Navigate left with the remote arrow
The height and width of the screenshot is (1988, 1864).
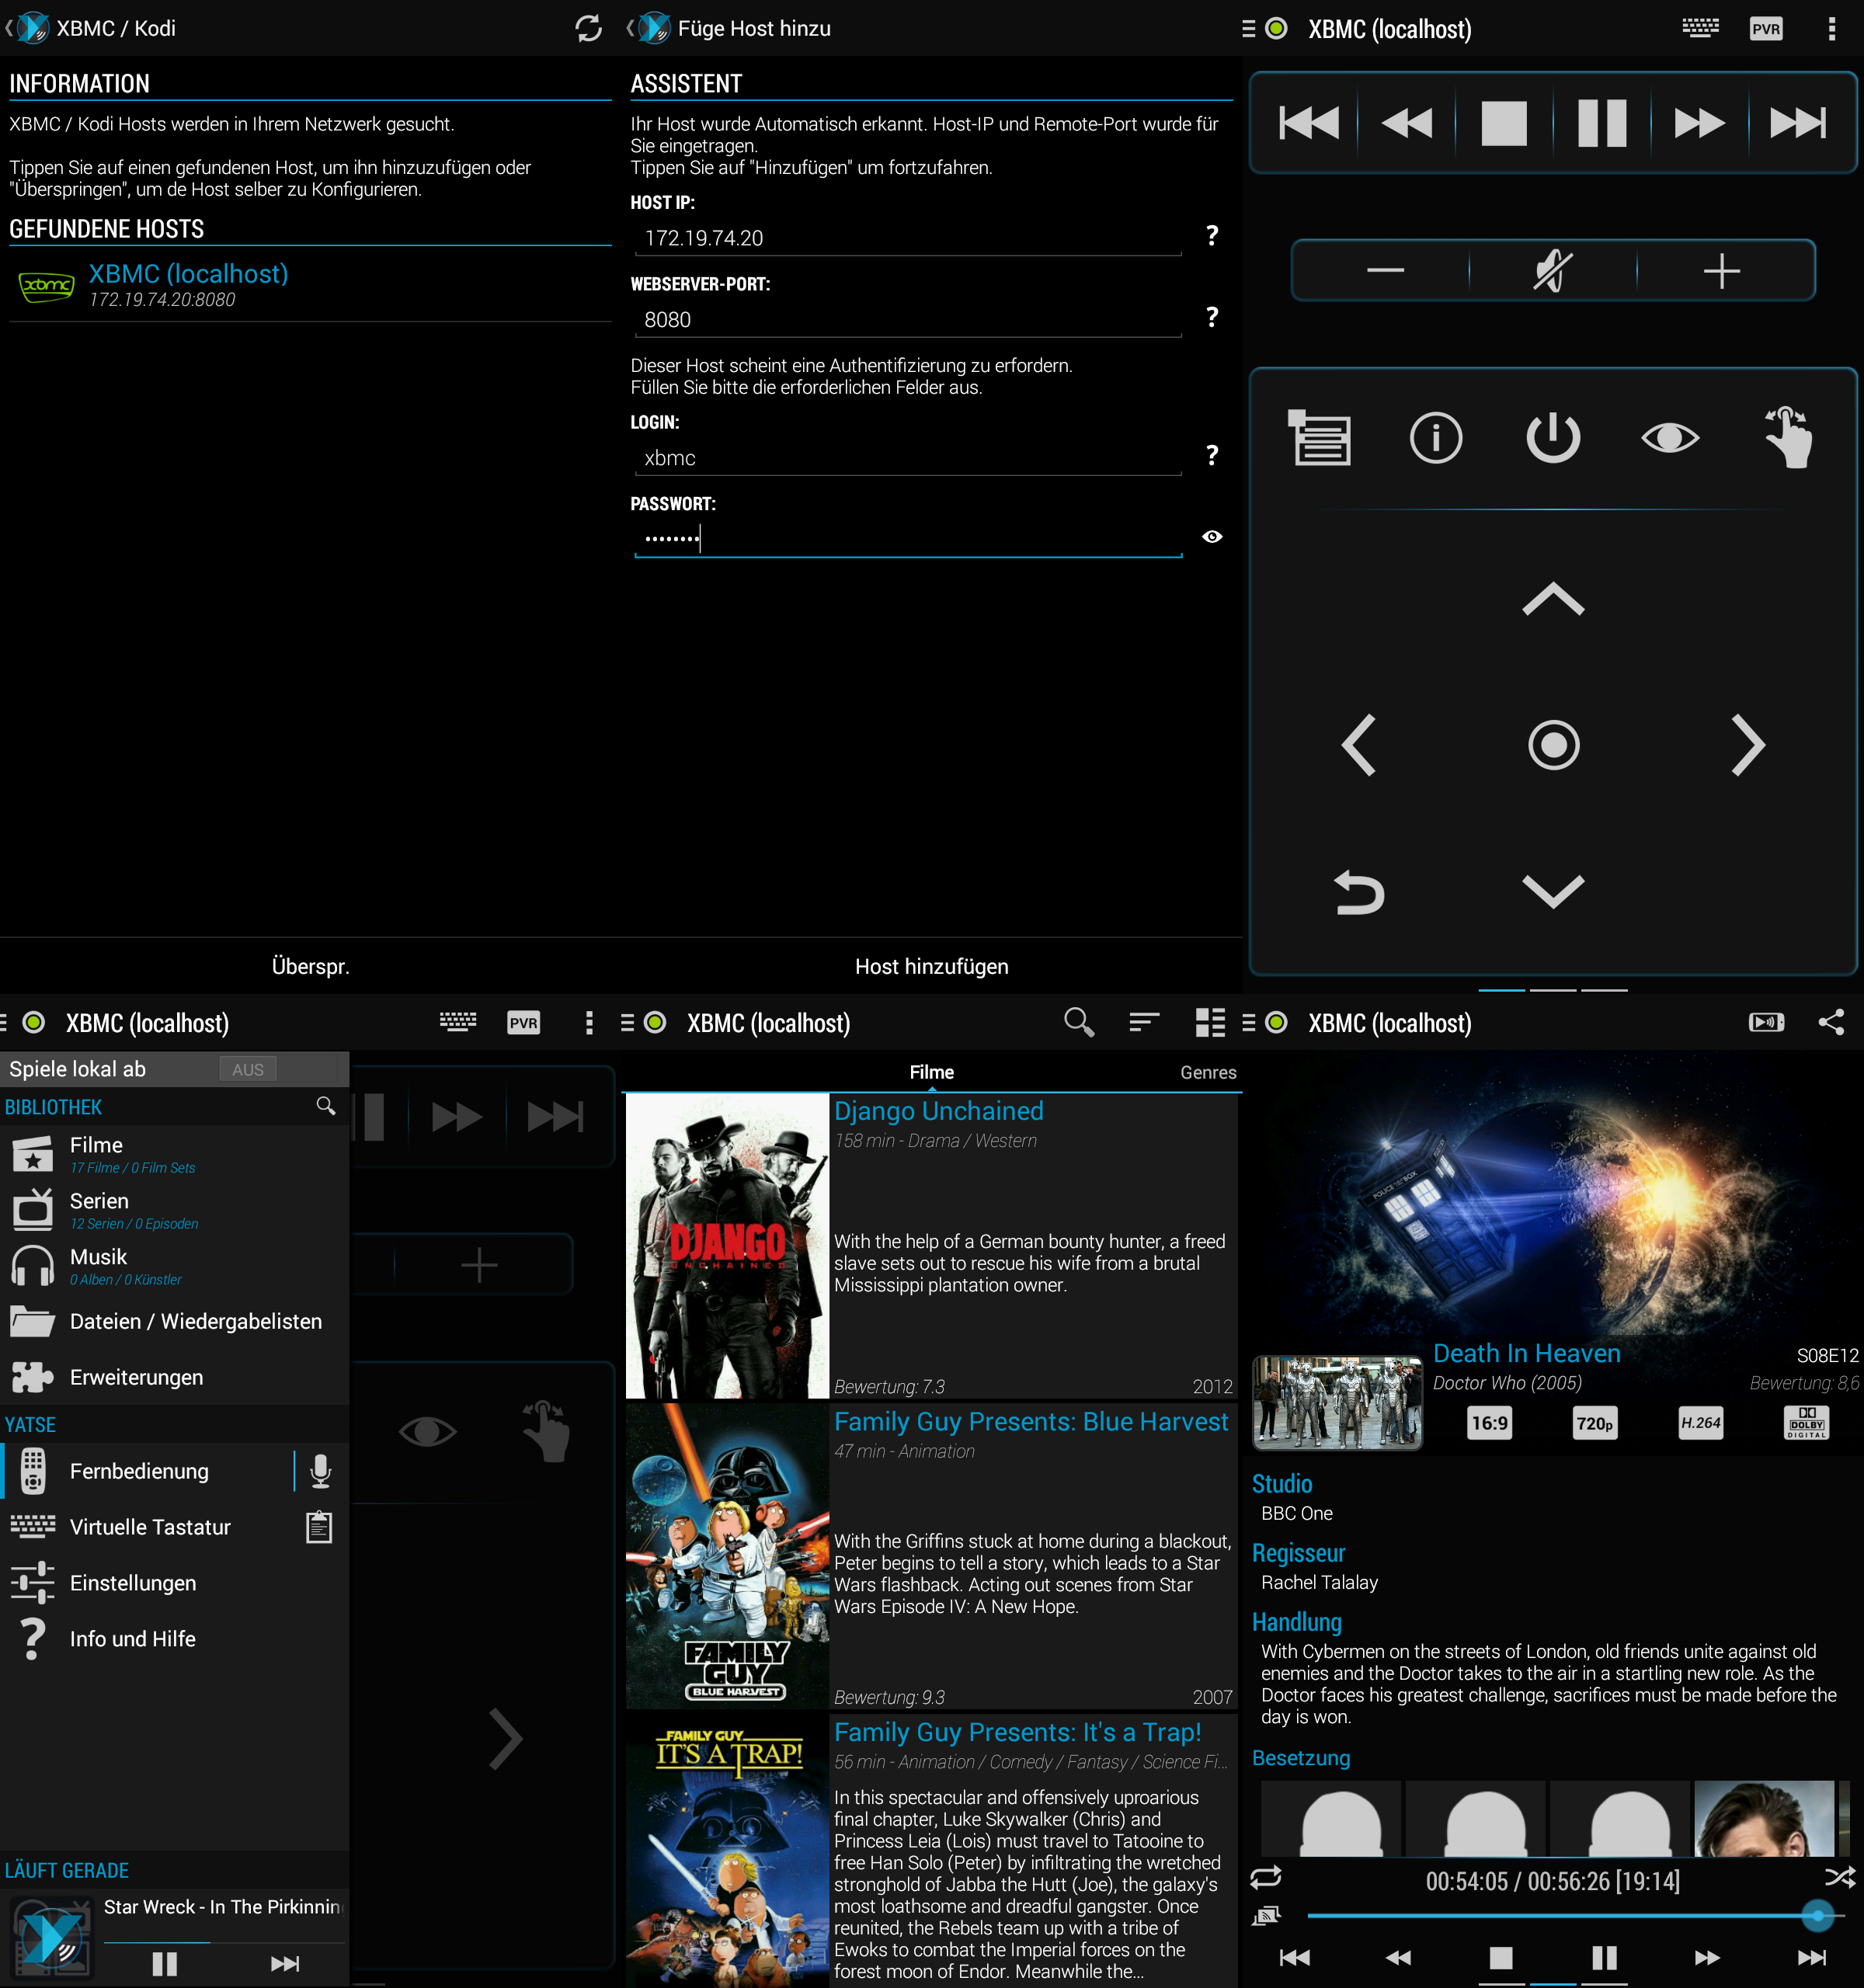click(x=1358, y=745)
